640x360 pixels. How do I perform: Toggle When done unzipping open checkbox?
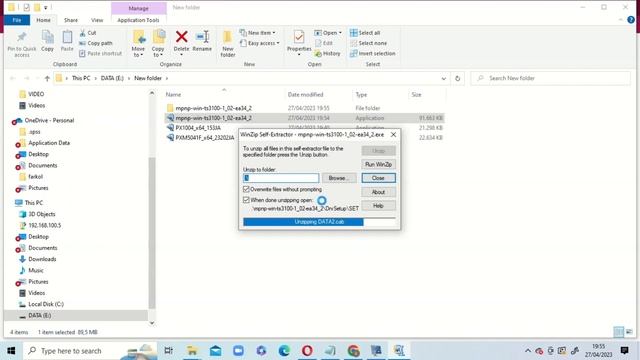point(246,200)
